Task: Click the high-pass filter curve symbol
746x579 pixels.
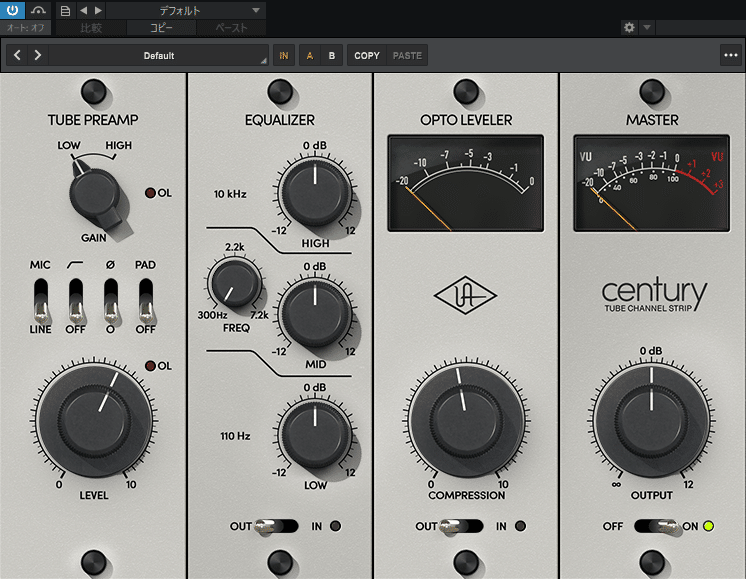Action: [75, 265]
